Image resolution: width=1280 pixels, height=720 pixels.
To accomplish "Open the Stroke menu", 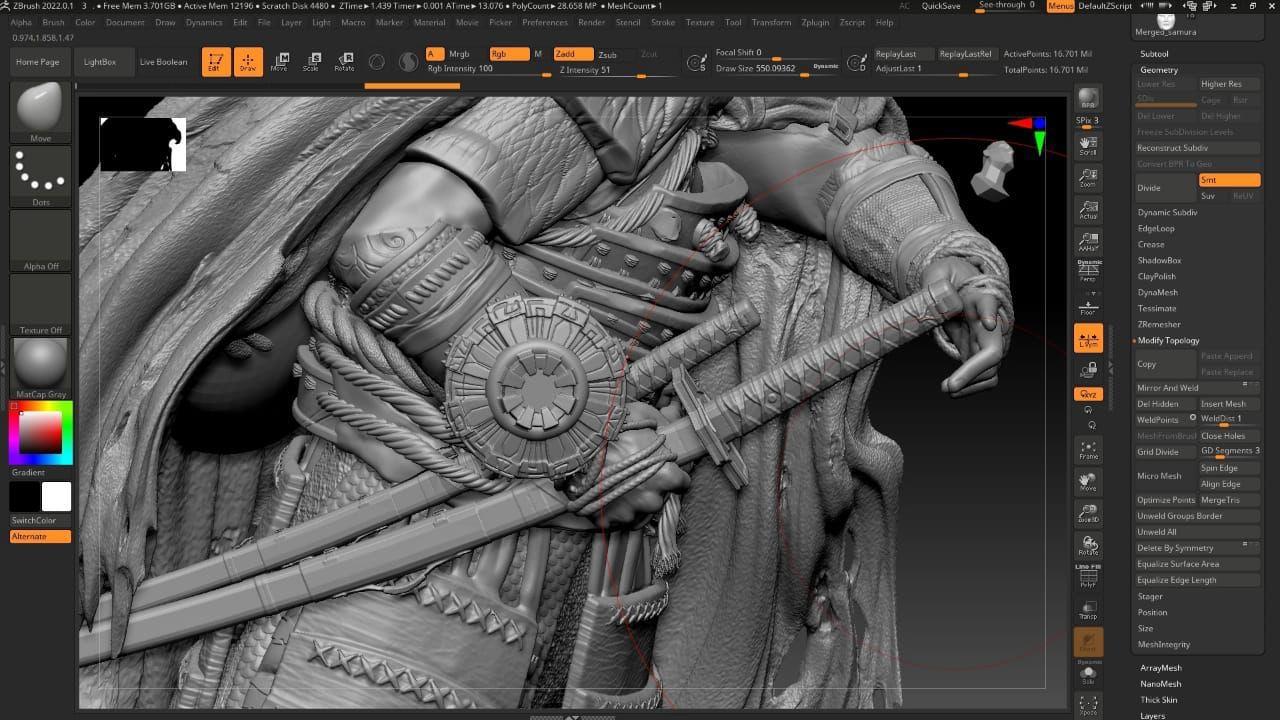I will [663, 22].
